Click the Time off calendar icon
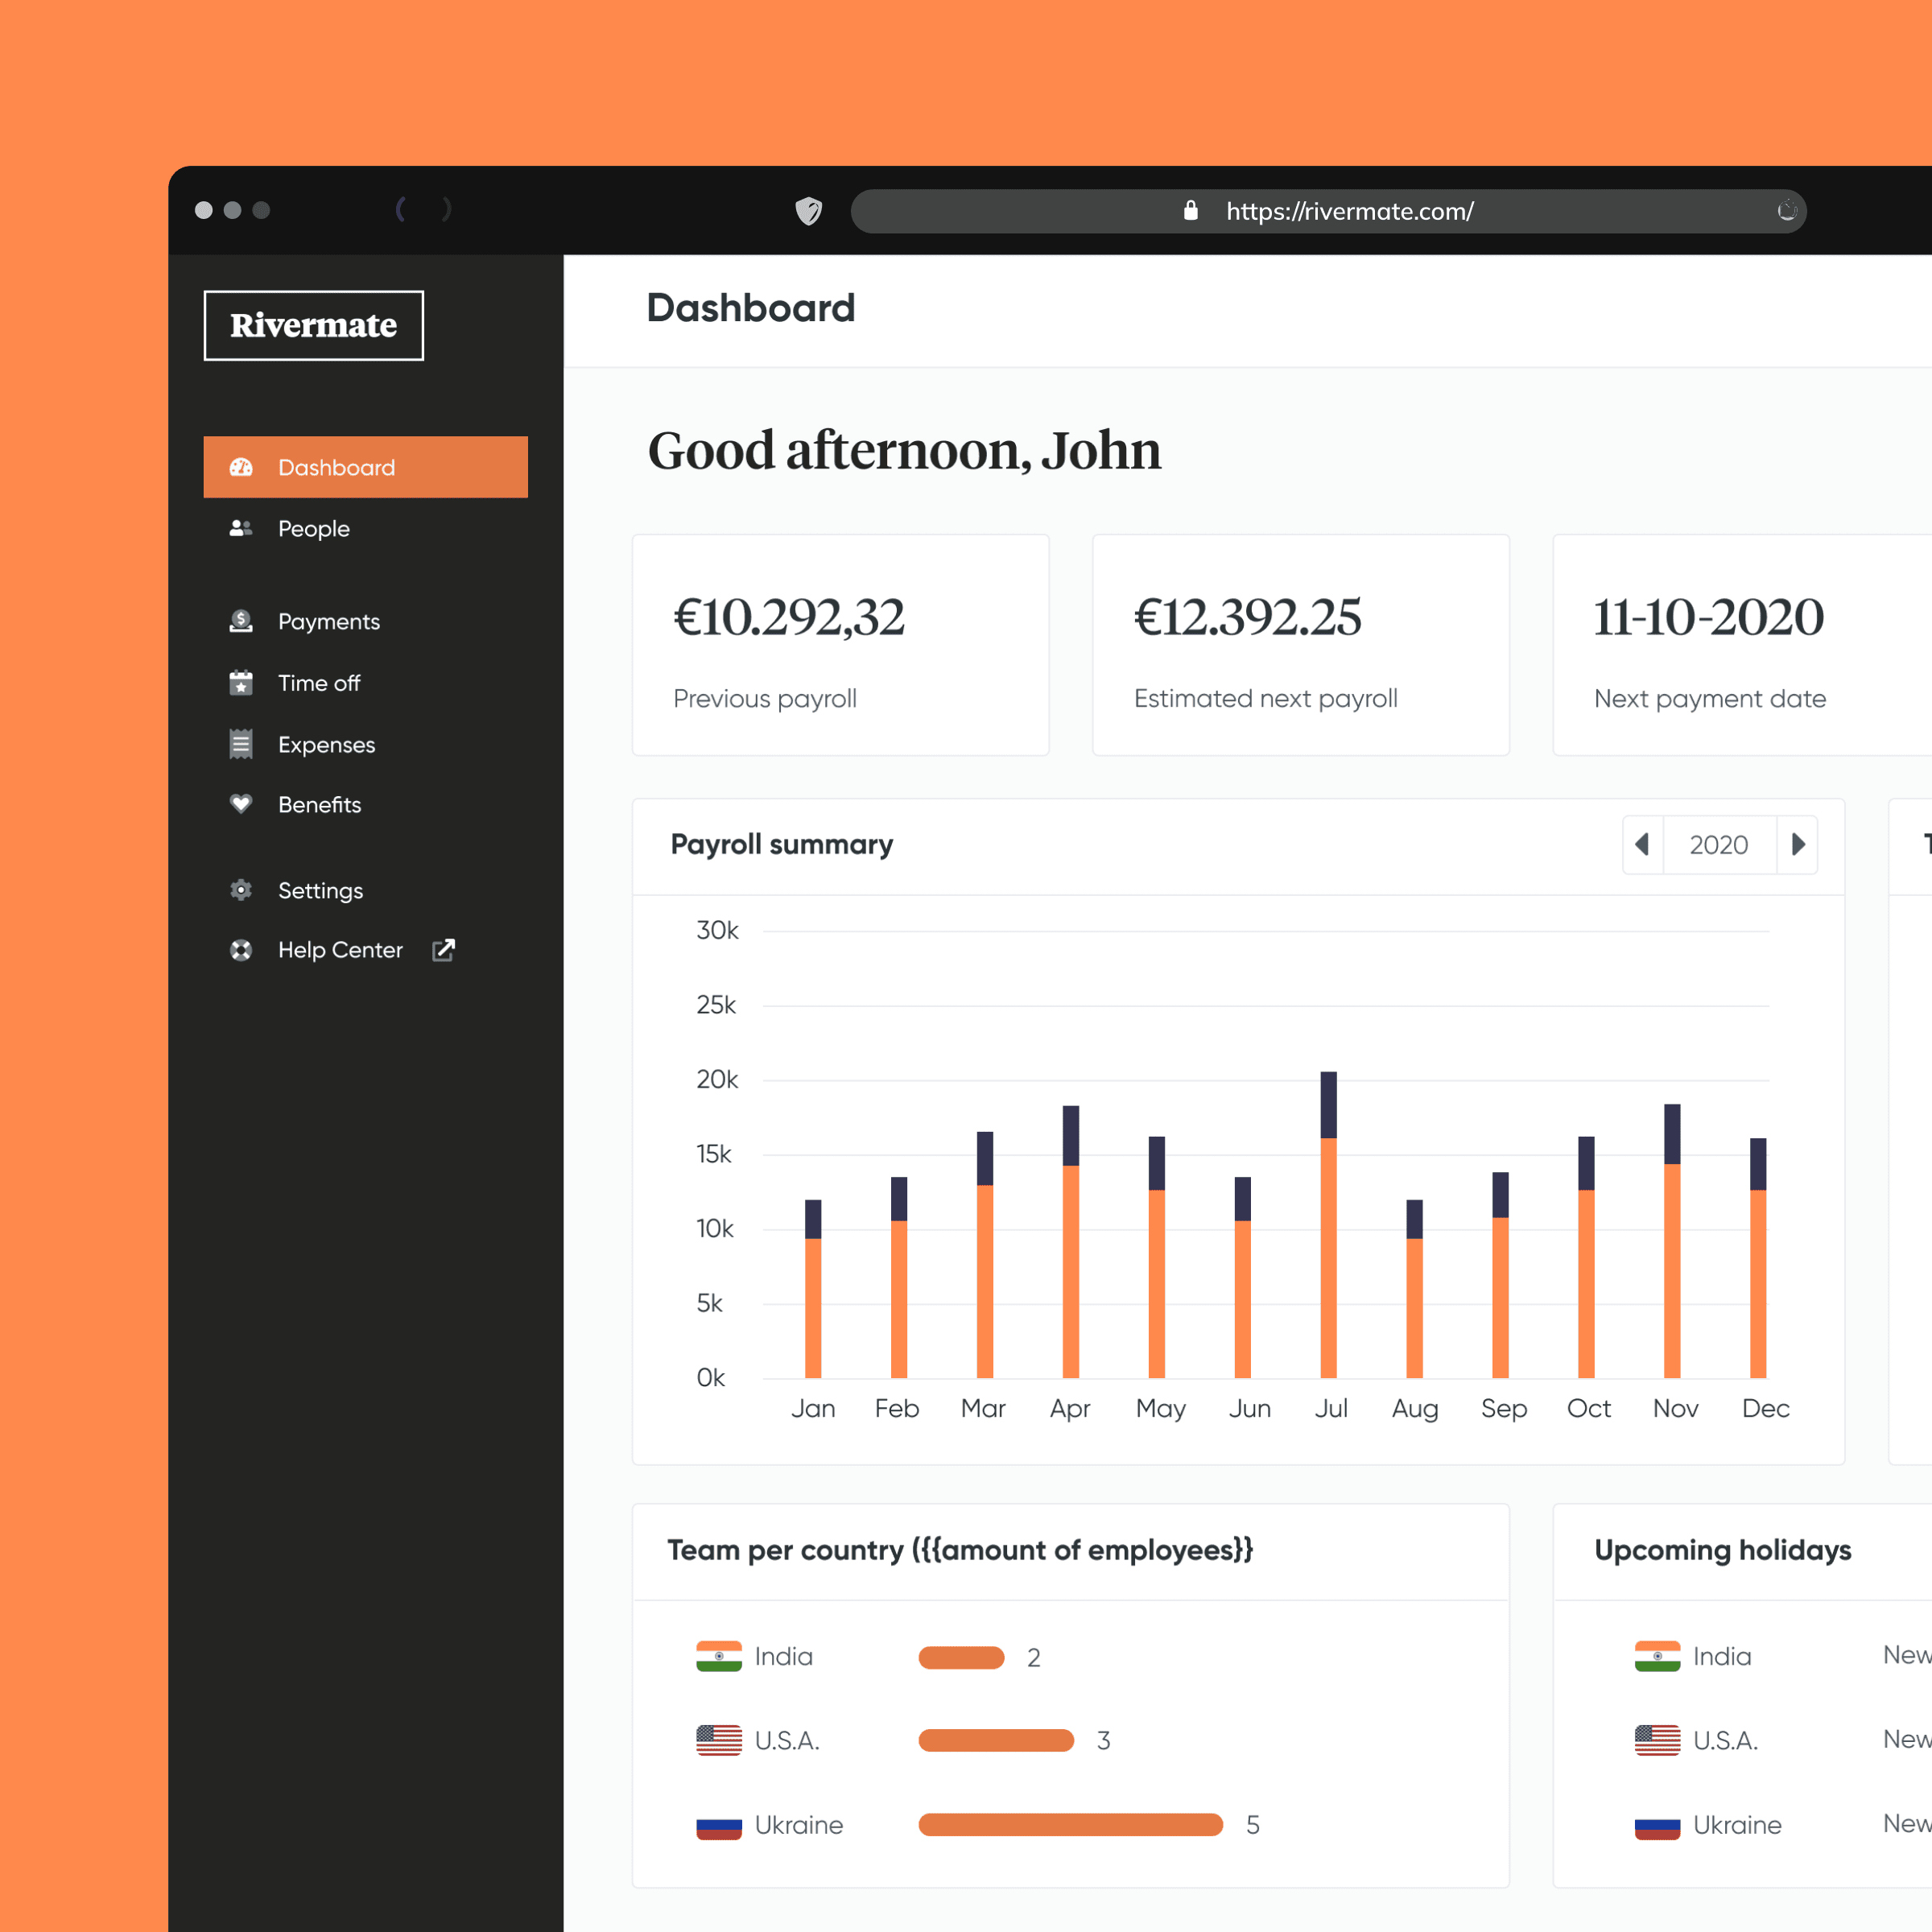1932x1932 pixels. click(241, 683)
